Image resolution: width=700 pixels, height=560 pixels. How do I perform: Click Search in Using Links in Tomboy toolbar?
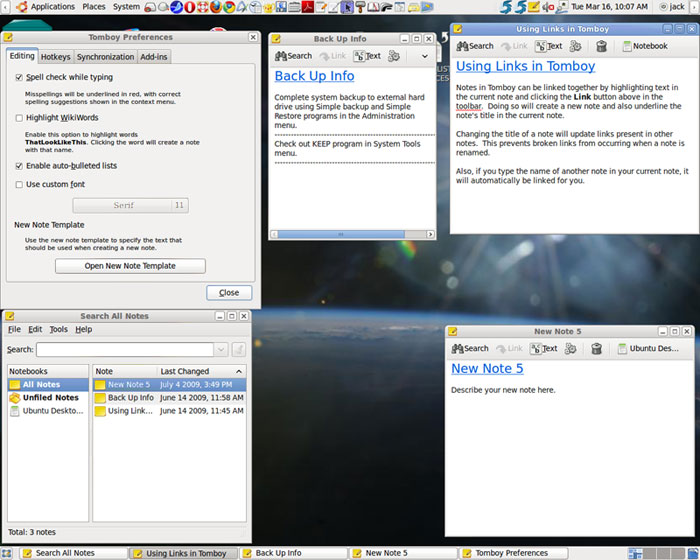475,46
